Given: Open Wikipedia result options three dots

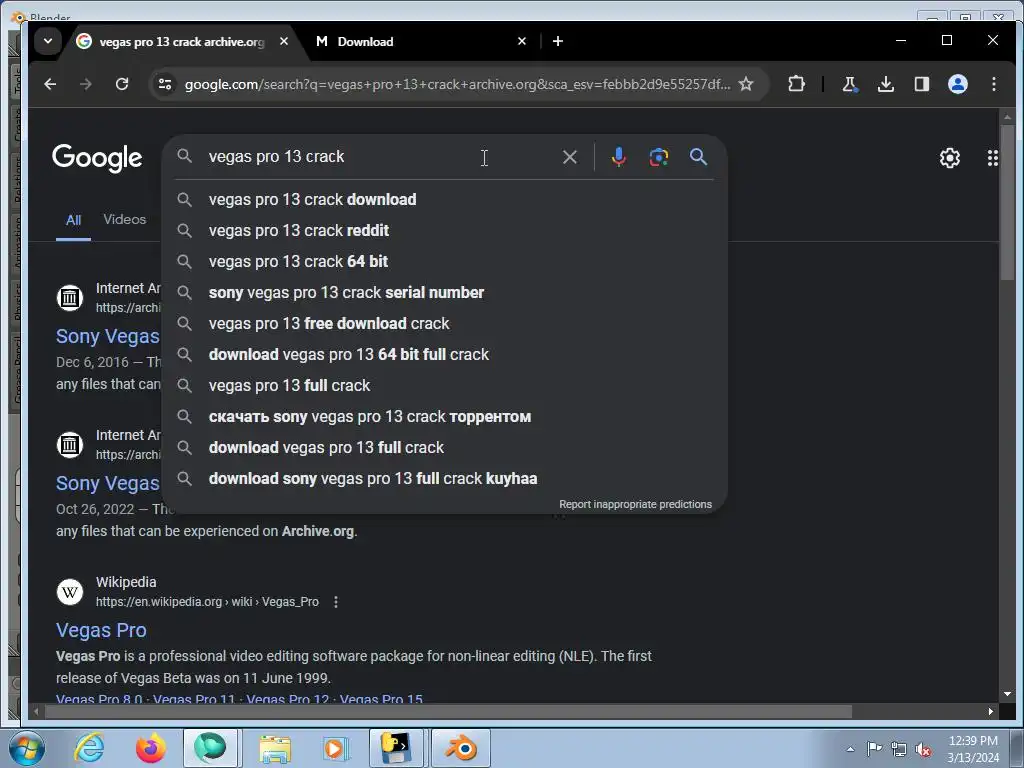Looking at the screenshot, I should [x=336, y=601].
